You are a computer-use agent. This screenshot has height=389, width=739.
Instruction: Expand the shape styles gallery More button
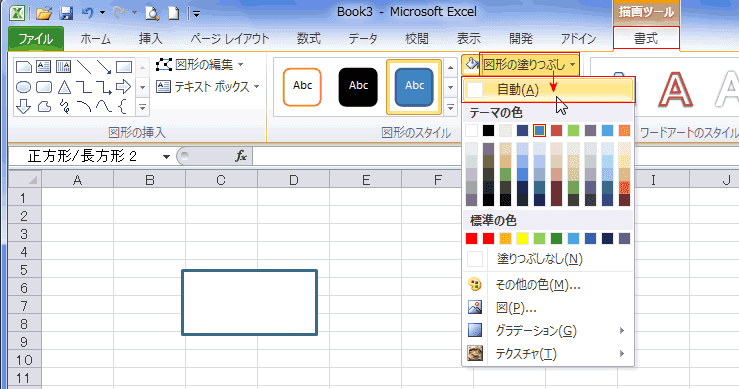(451, 107)
